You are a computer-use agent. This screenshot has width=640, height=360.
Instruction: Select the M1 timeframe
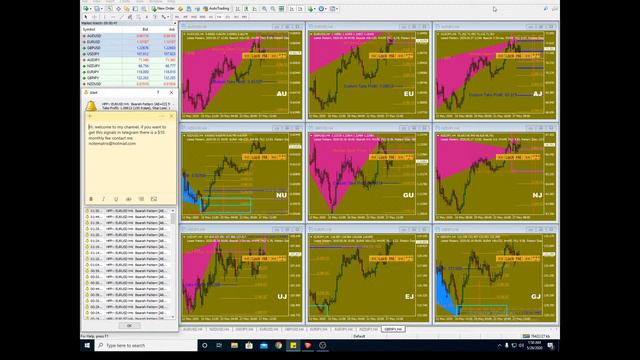tap(177, 17)
